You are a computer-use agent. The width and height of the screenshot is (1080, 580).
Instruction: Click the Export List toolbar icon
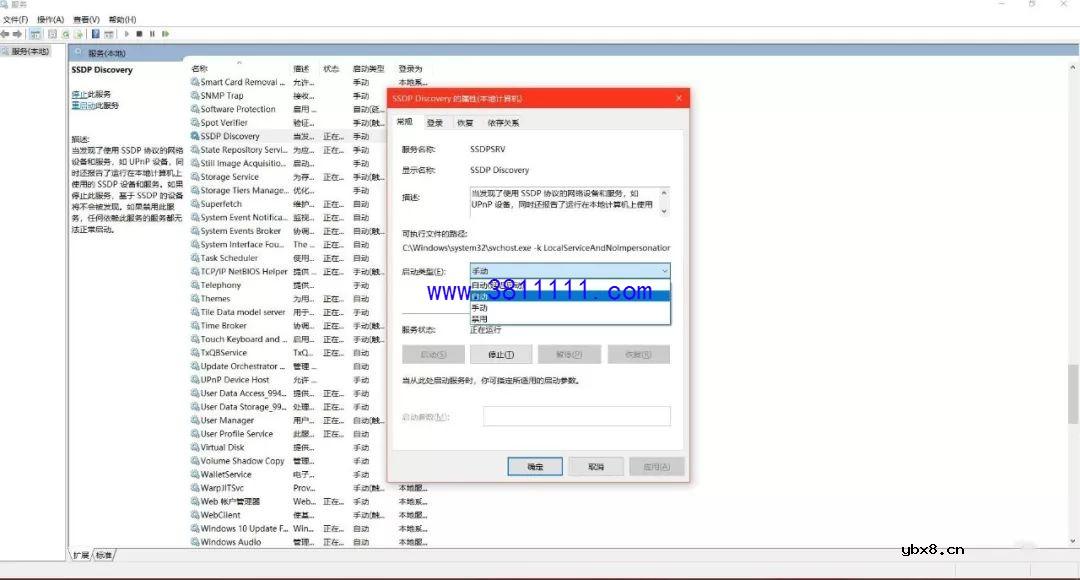[79, 33]
